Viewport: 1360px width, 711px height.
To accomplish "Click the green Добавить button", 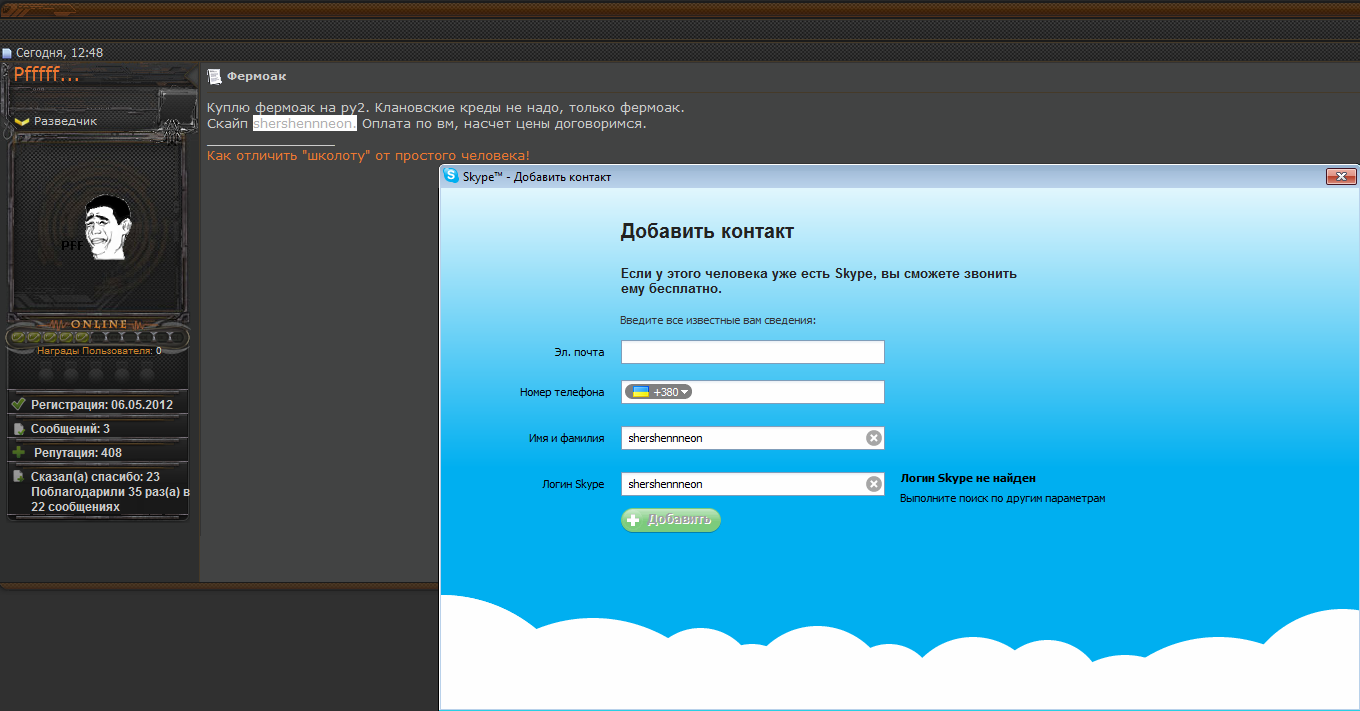I will point(670,520).
